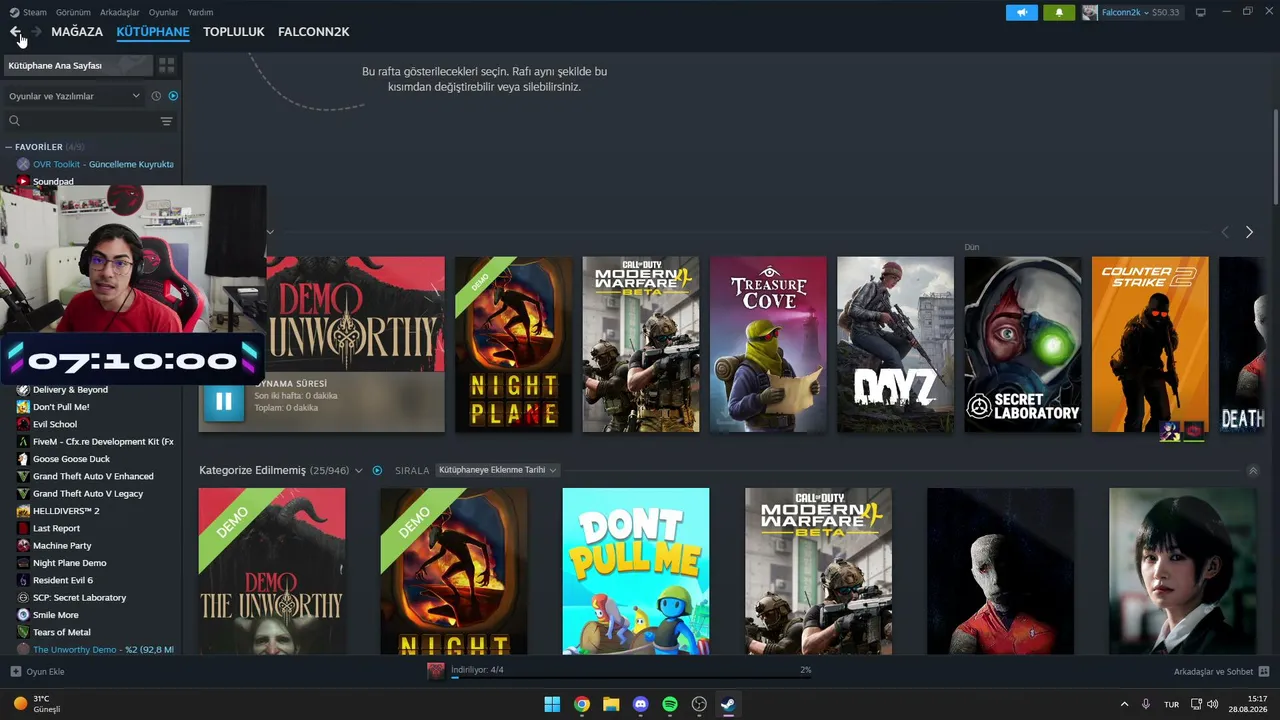Open Treasure Cove cover in recent shelf

(x=768, y=345)
